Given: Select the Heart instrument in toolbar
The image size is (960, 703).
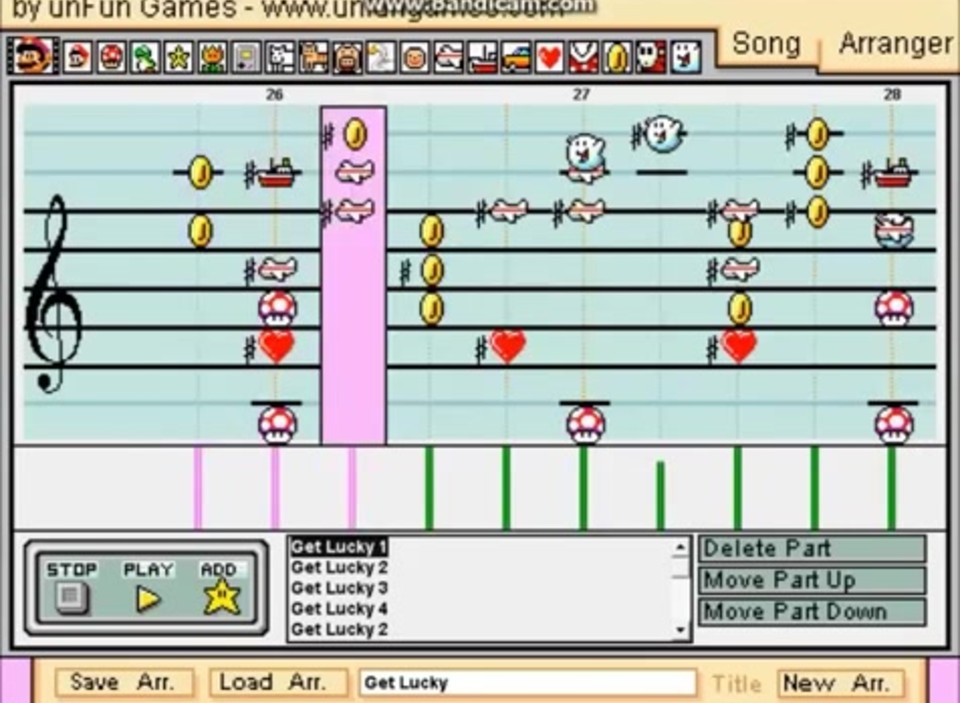Looking at the screenshot, I should tap(549, 58).
